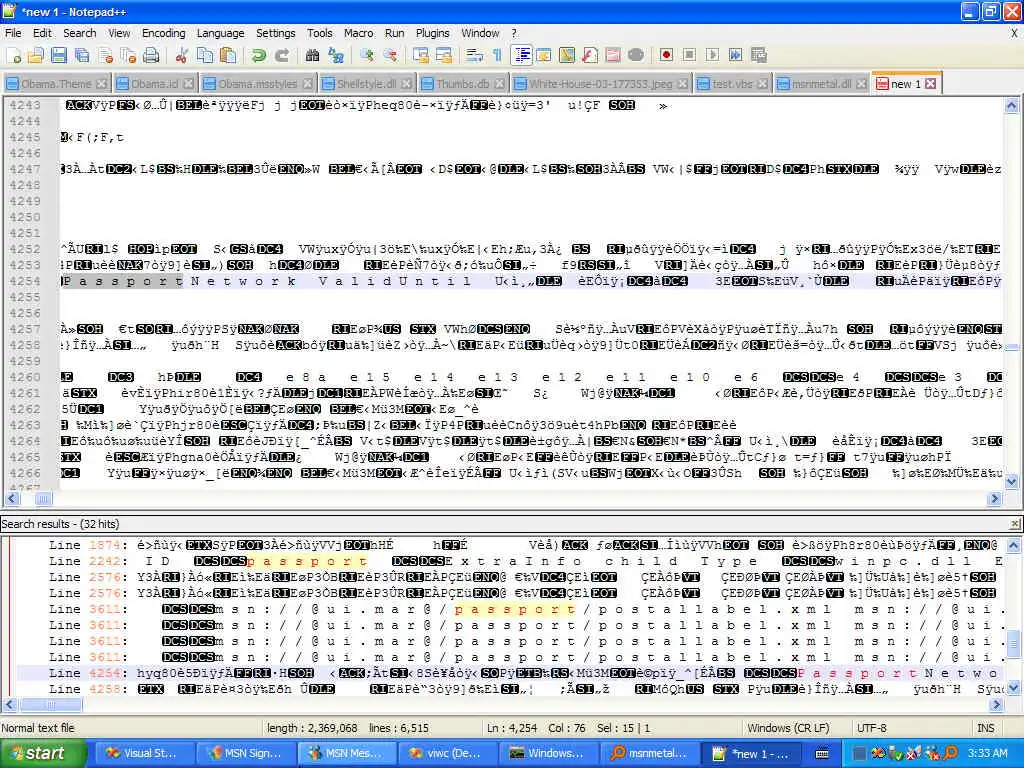The image size is (1024, 768).
Task: Open the Plugins menu
Action: click(432, 33)
